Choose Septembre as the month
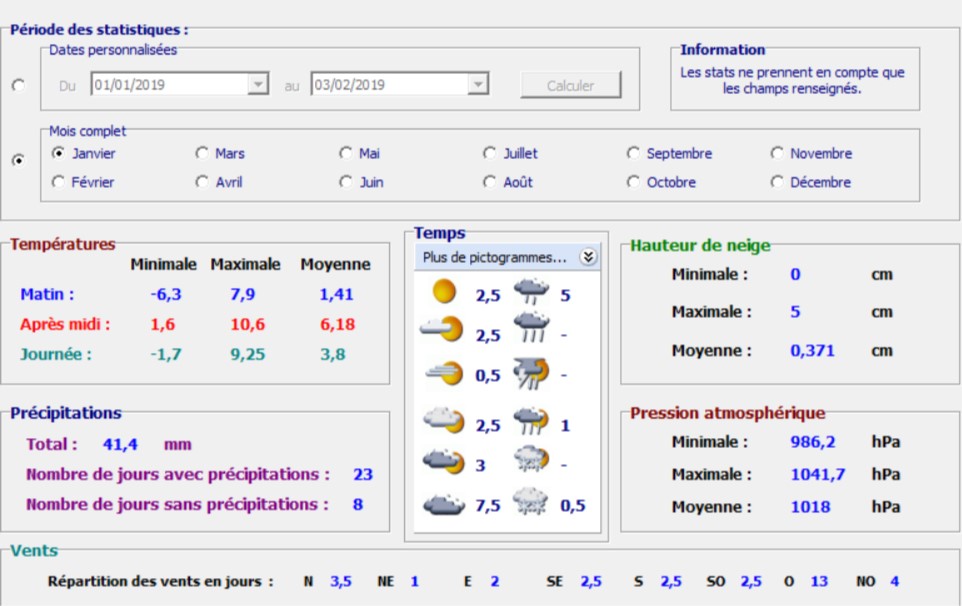962x606 pixels. pyautogui.click(x=669, y=153)
